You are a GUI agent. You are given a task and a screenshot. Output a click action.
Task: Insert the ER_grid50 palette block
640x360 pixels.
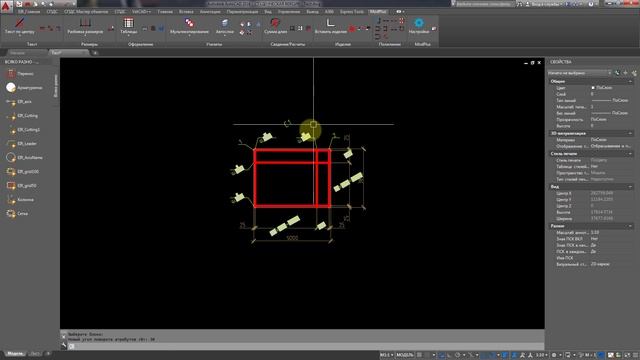[21, 186]
